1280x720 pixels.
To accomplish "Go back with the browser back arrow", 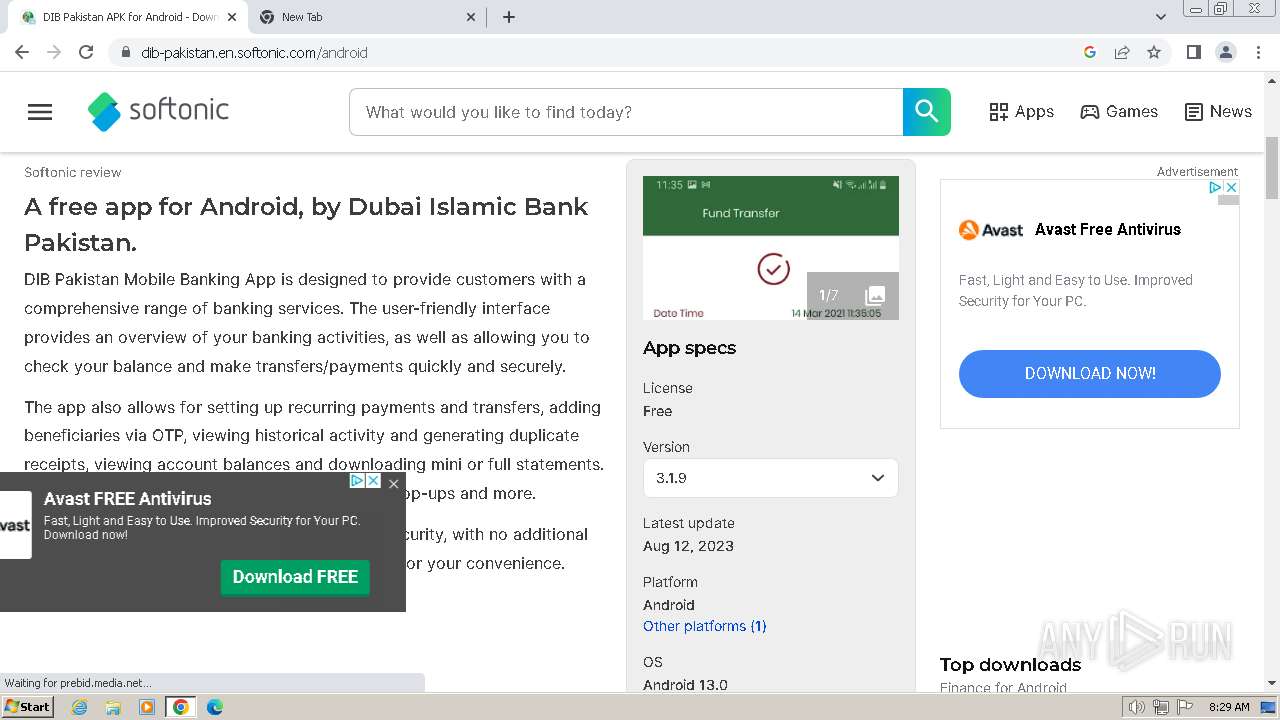I will coord(22,52).
